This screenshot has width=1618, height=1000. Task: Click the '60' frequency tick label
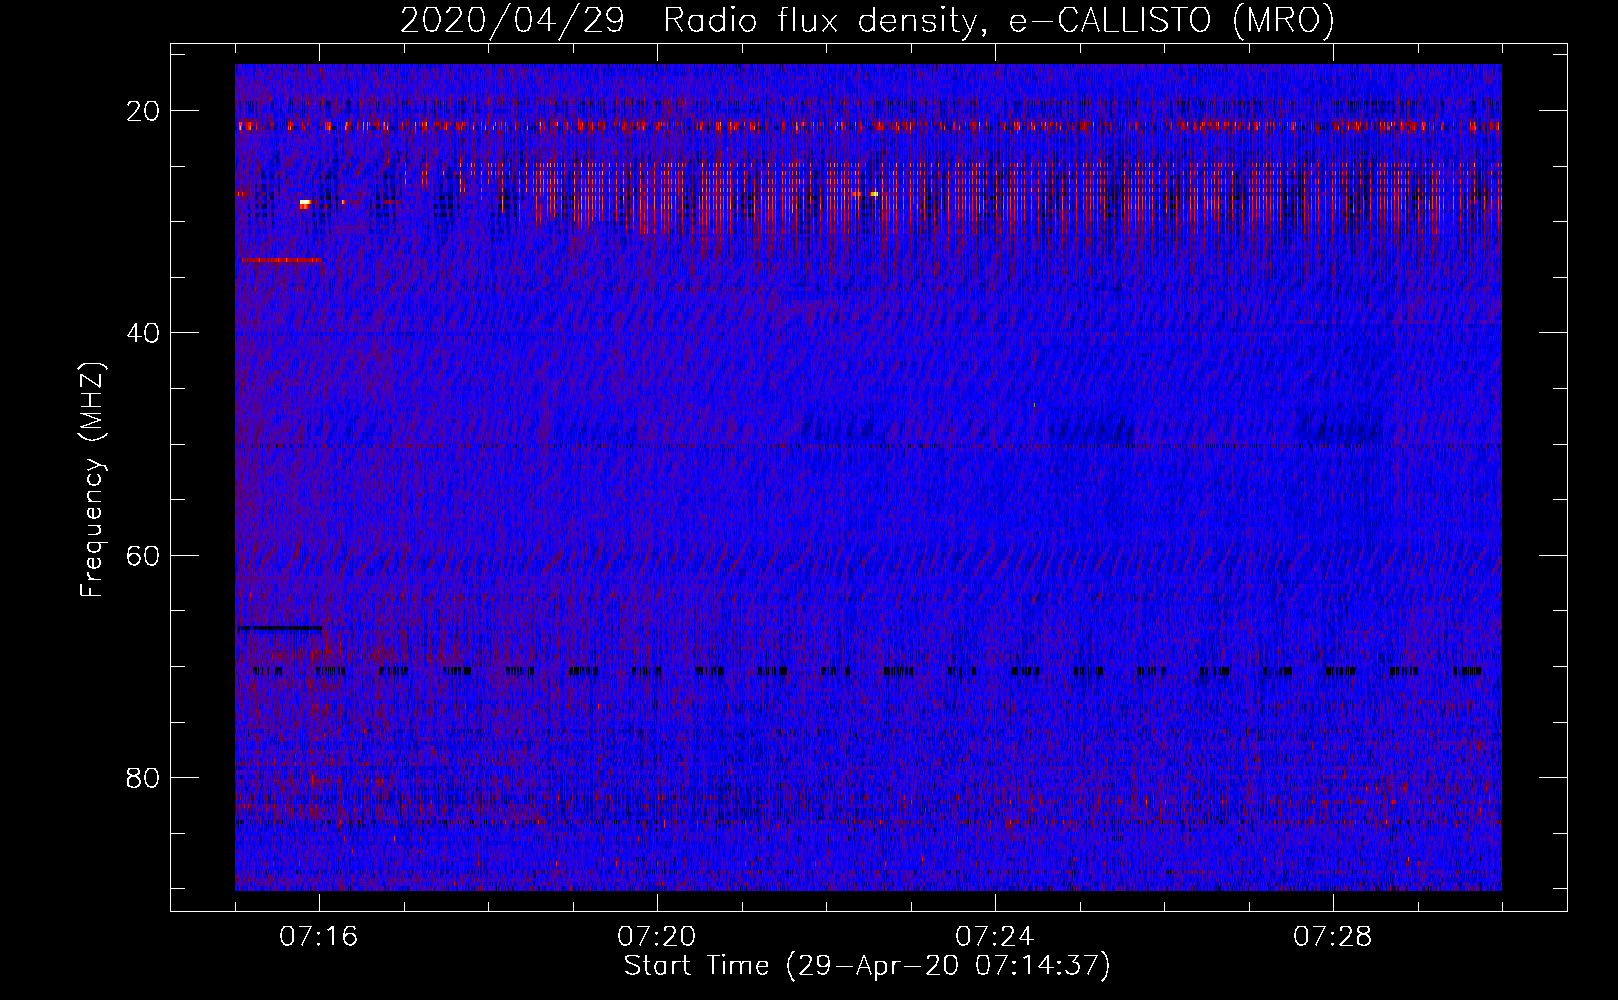tap(145, 555)
